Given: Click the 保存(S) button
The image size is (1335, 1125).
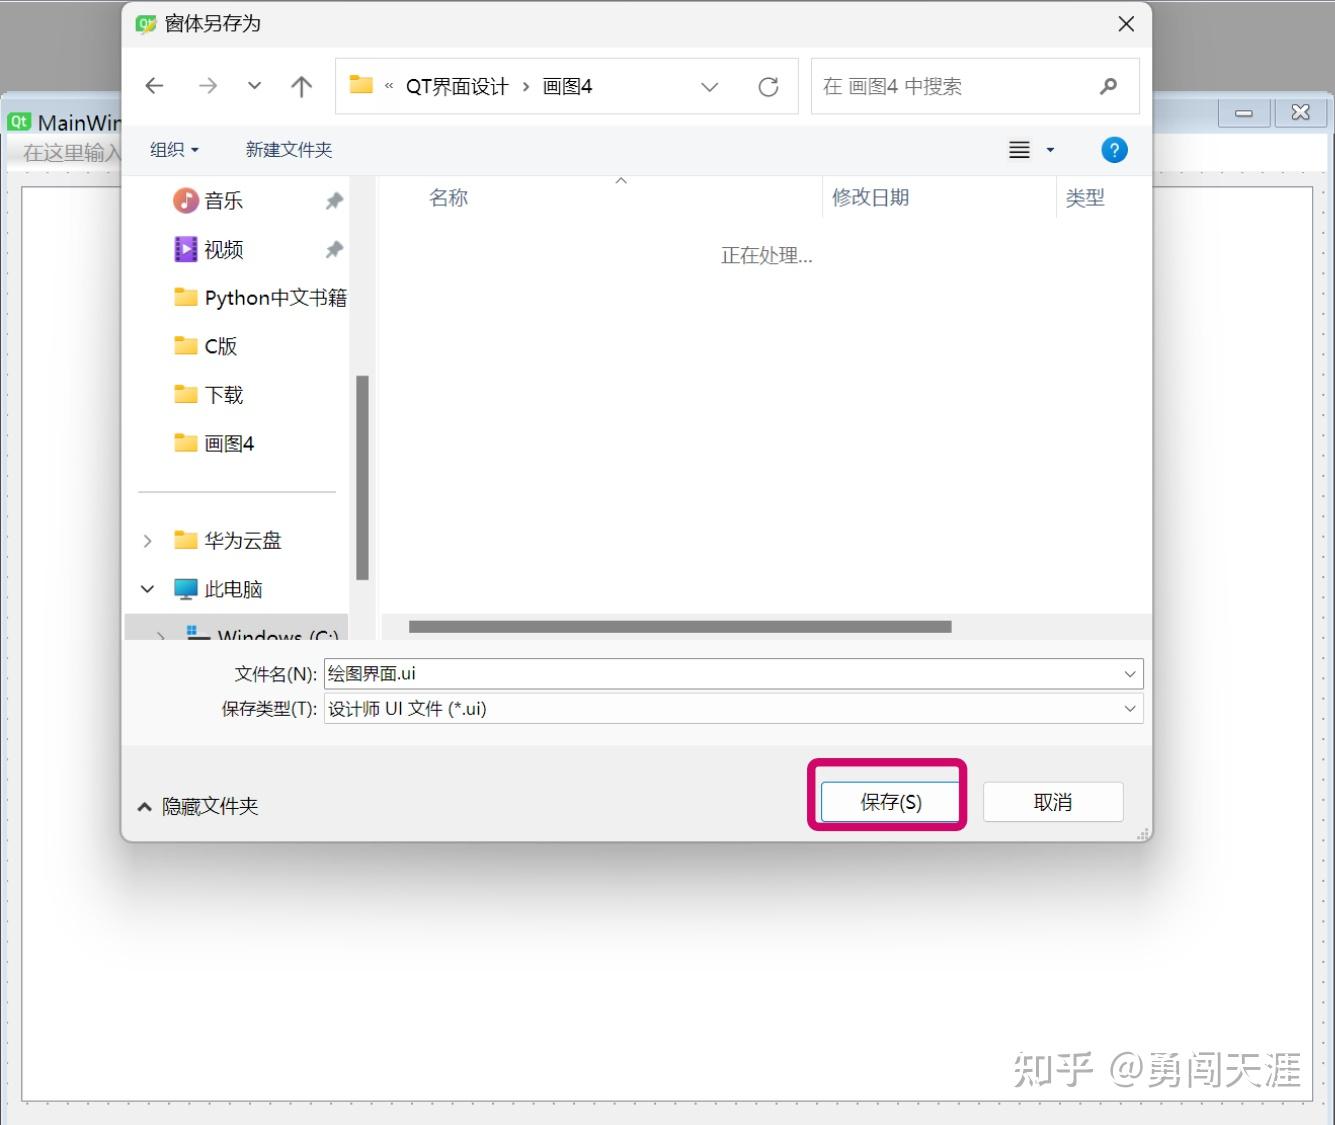Looking at the screenshot, I should pos(888,800).
